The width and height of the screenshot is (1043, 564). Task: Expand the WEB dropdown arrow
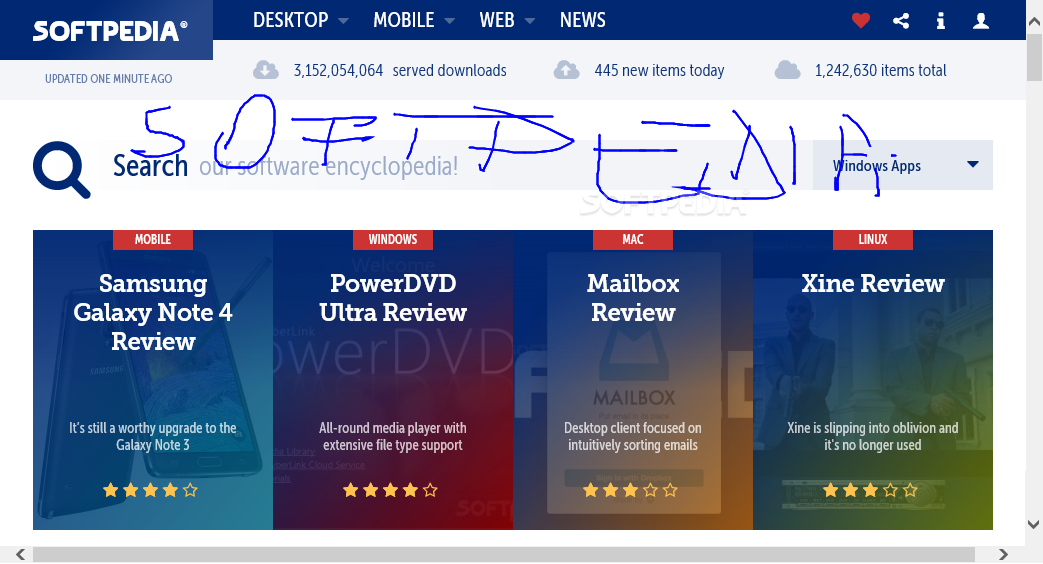[529, 21]
